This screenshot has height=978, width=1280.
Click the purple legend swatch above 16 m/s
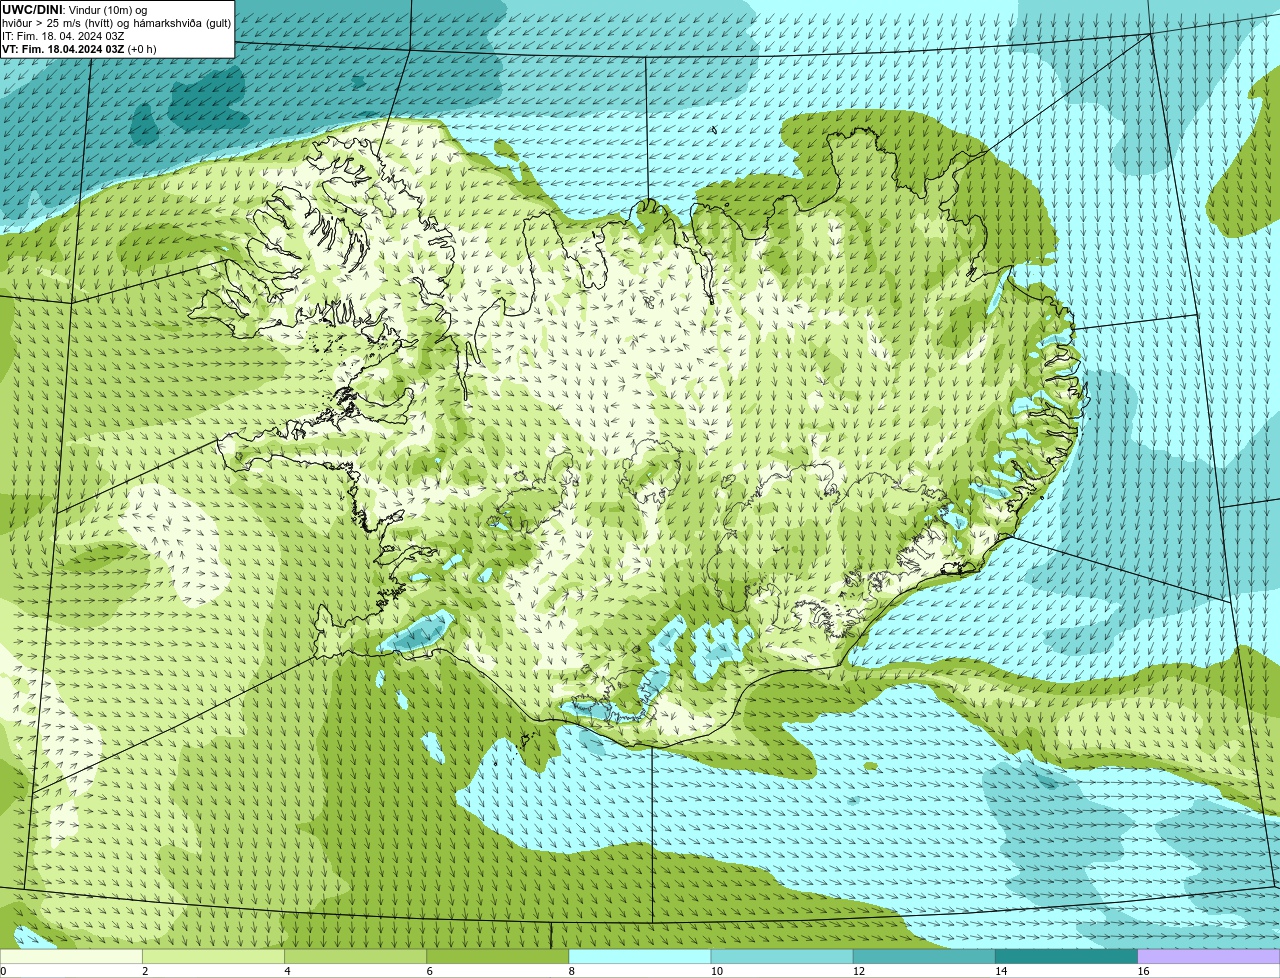click(1209, 957)
